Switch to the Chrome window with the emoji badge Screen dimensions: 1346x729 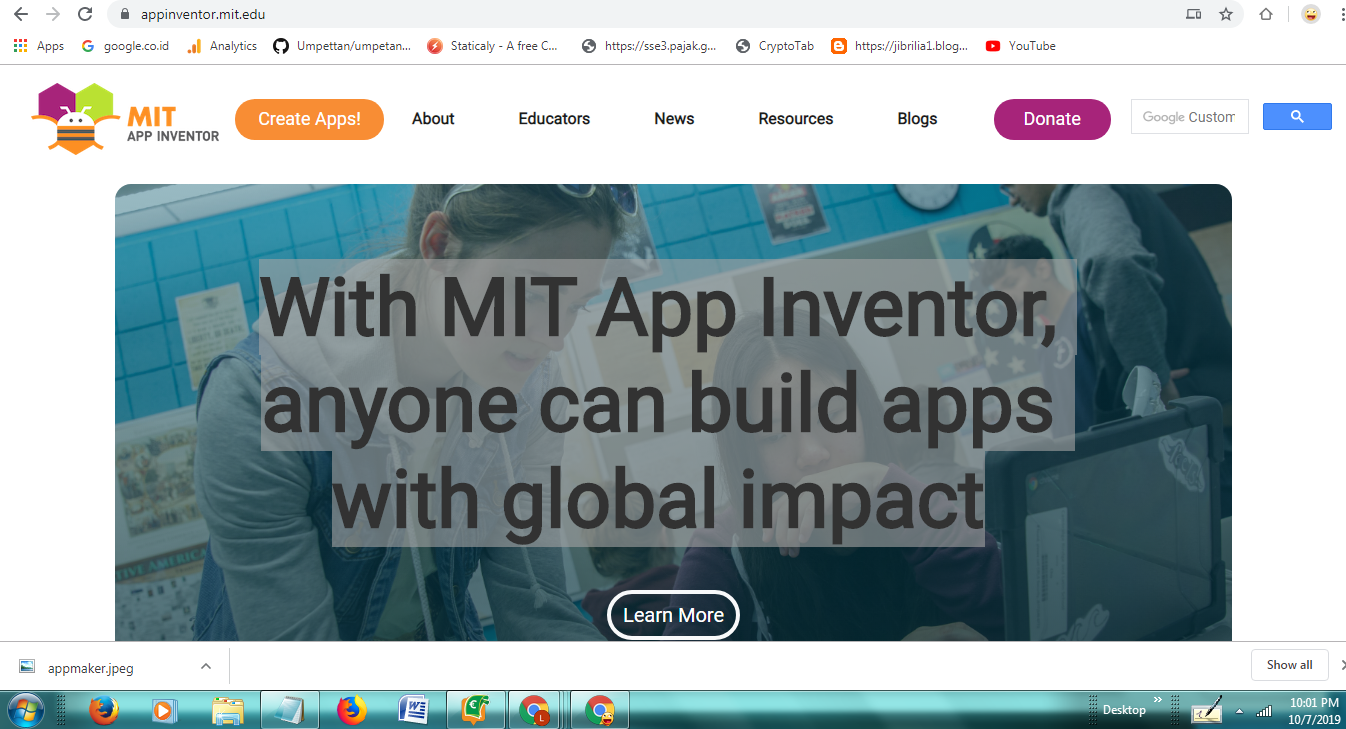600,710
